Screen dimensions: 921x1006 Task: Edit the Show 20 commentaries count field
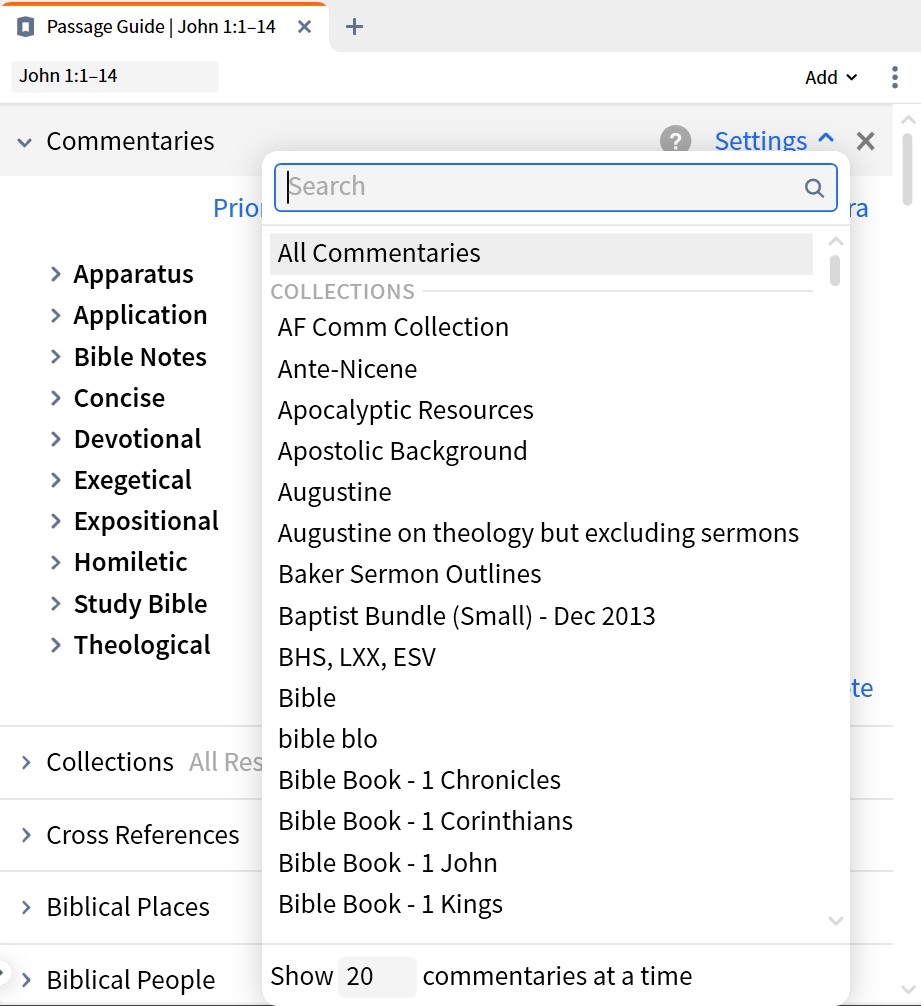pyautogui.click(x=377, y=976)
